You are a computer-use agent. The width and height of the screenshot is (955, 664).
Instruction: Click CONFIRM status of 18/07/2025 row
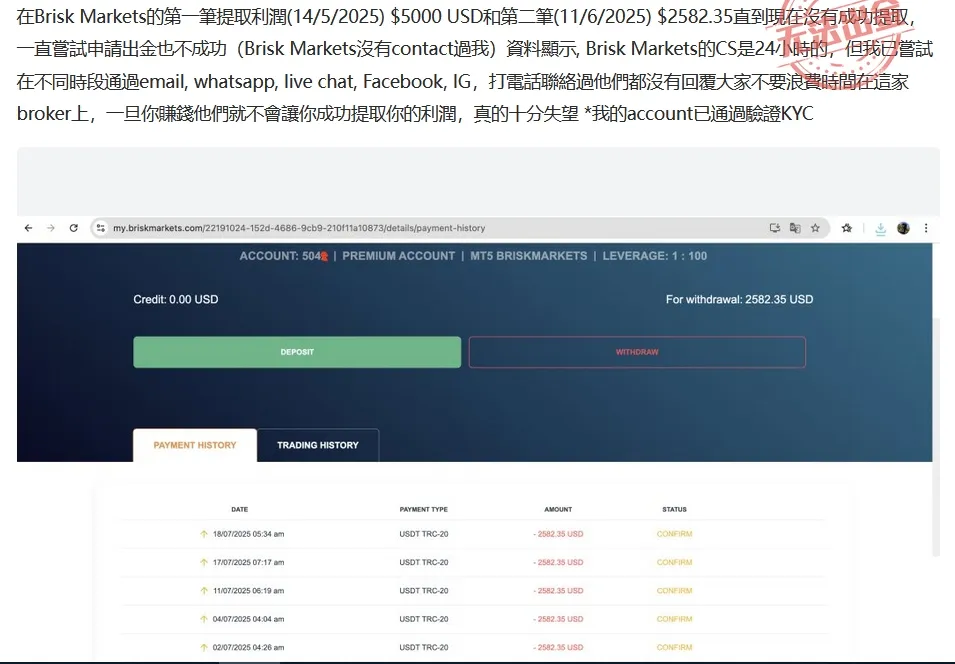tap(674, 534)
